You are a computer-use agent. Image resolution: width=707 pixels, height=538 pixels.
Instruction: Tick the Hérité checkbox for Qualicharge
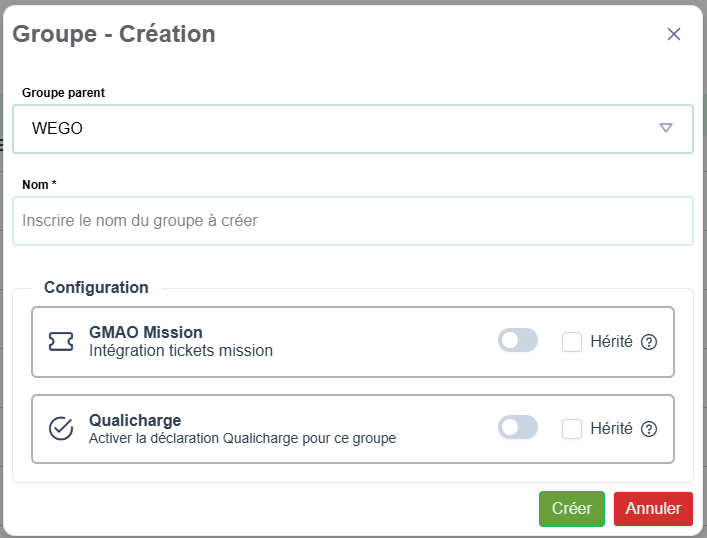pos(572,429)
